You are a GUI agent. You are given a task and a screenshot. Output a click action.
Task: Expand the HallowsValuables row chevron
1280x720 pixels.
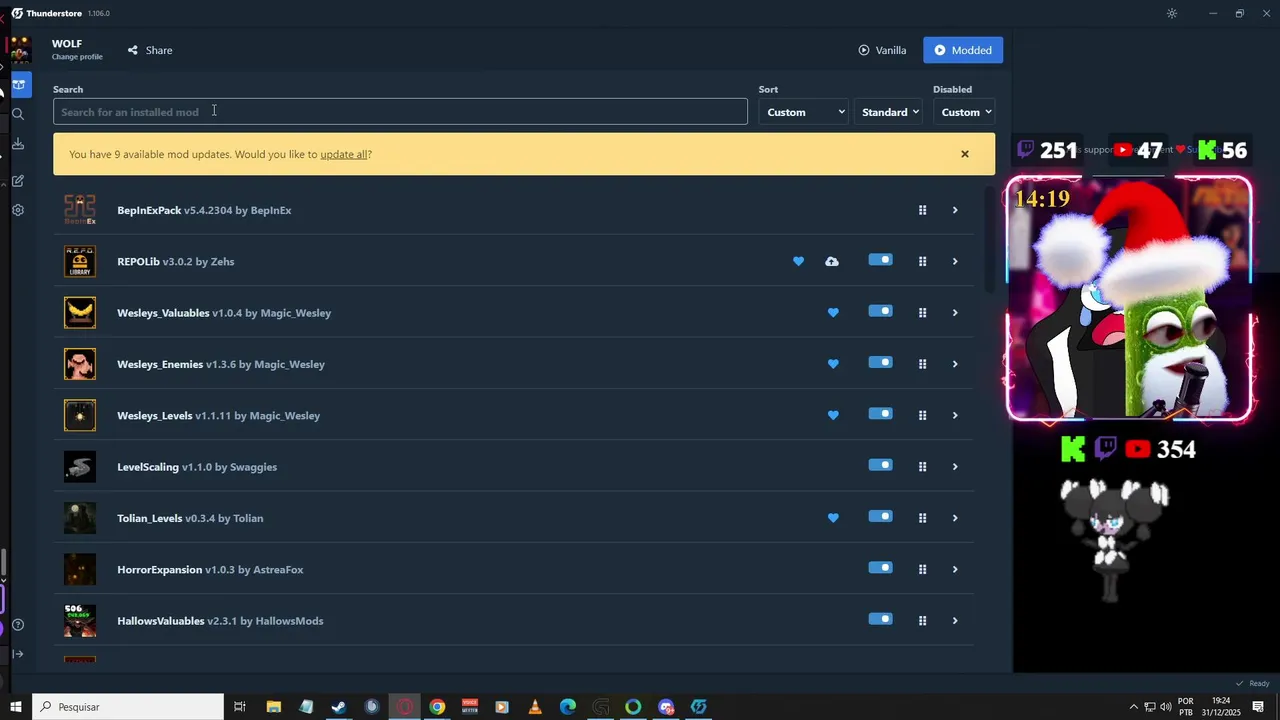[955, 621]
